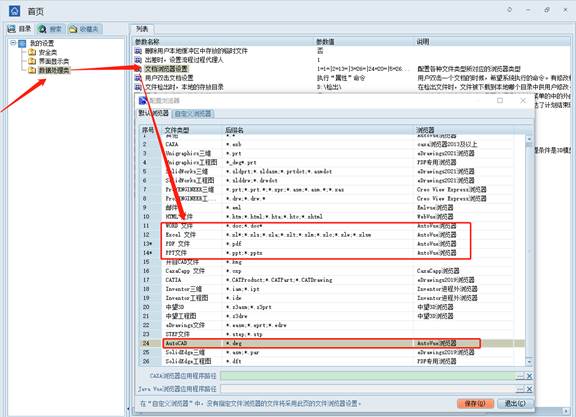Select the 界面显示类 folder
The image size is (576, 417).
(54, 61)
